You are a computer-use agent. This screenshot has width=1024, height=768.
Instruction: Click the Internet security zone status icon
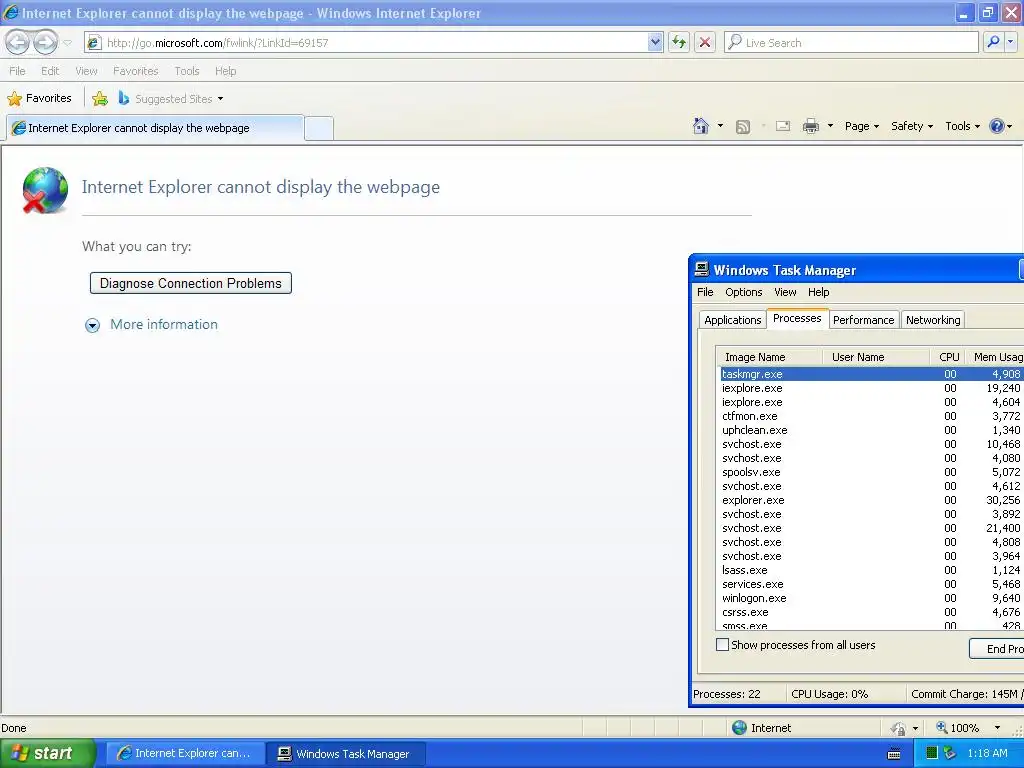tap(739, 728)
